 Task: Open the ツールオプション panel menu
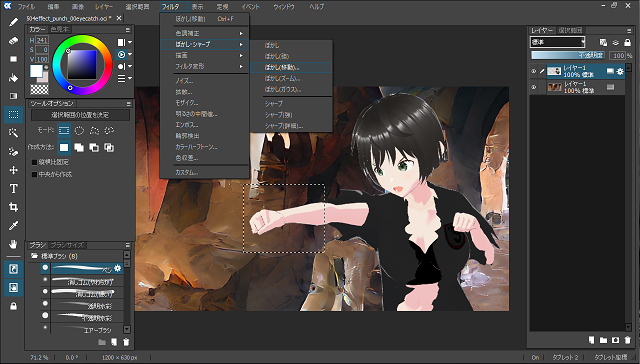point(128,104)
